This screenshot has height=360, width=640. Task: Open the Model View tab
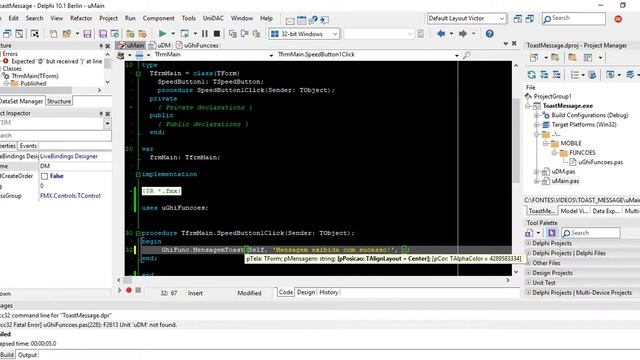(x=574, y=211)
